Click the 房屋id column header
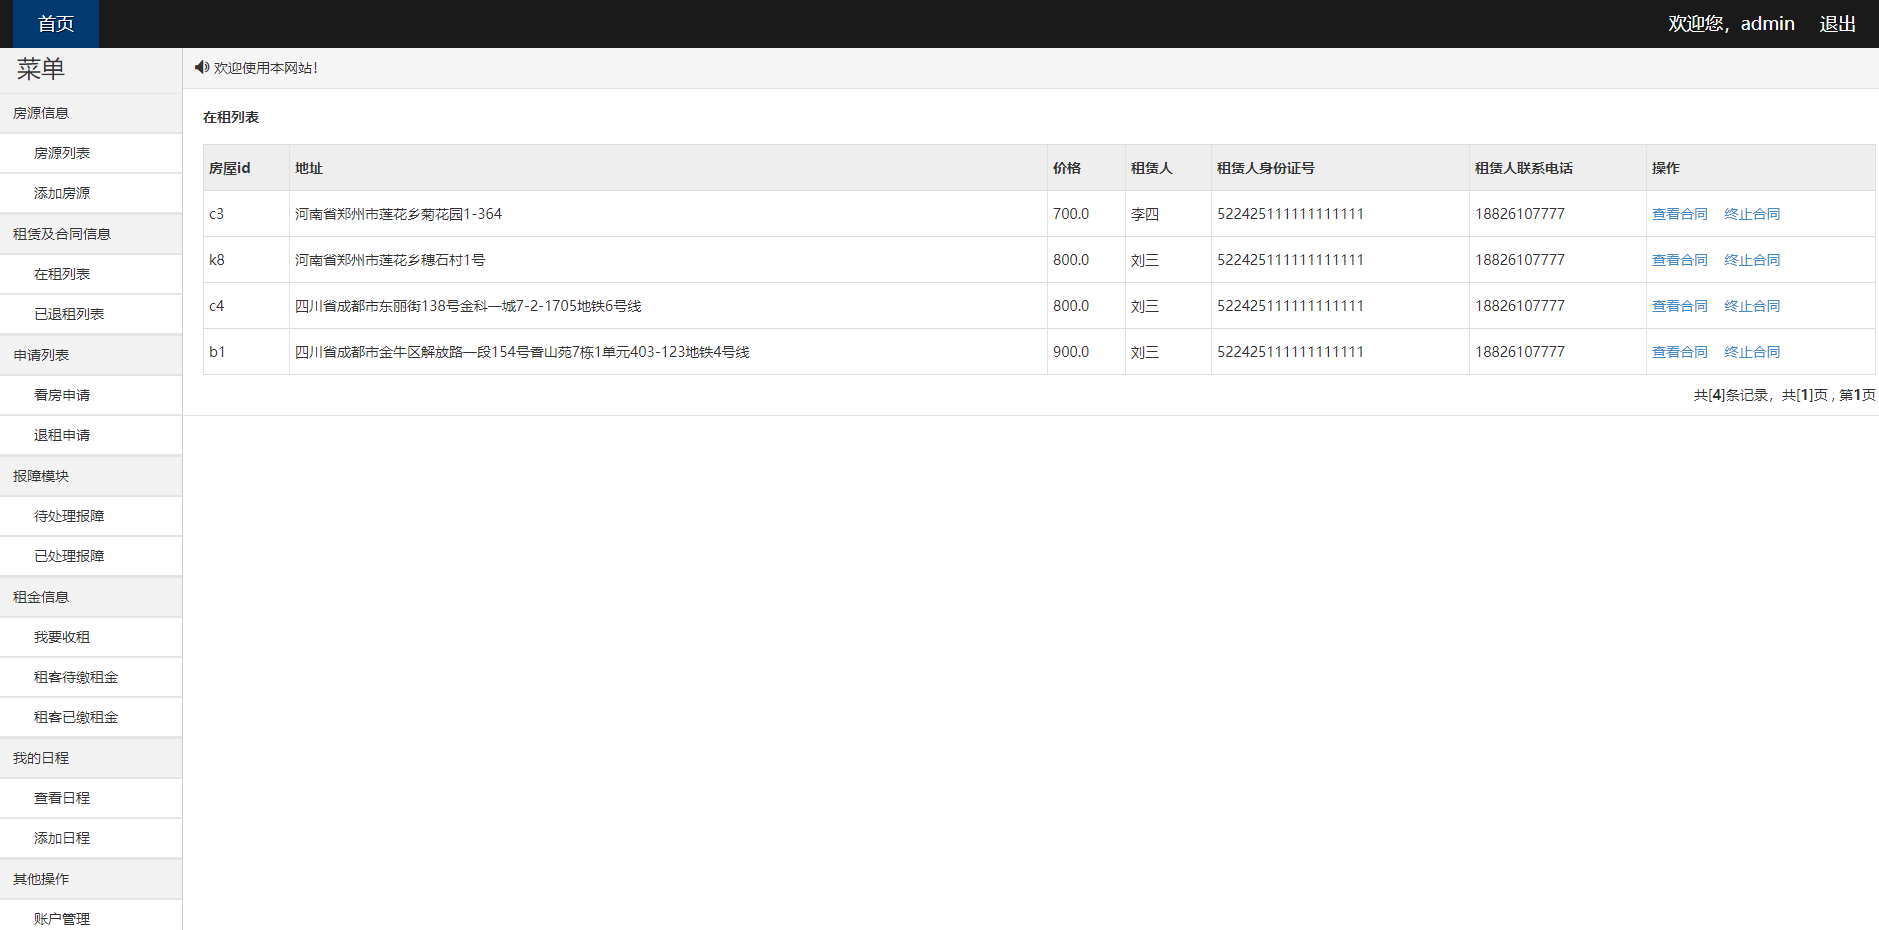 246,168
